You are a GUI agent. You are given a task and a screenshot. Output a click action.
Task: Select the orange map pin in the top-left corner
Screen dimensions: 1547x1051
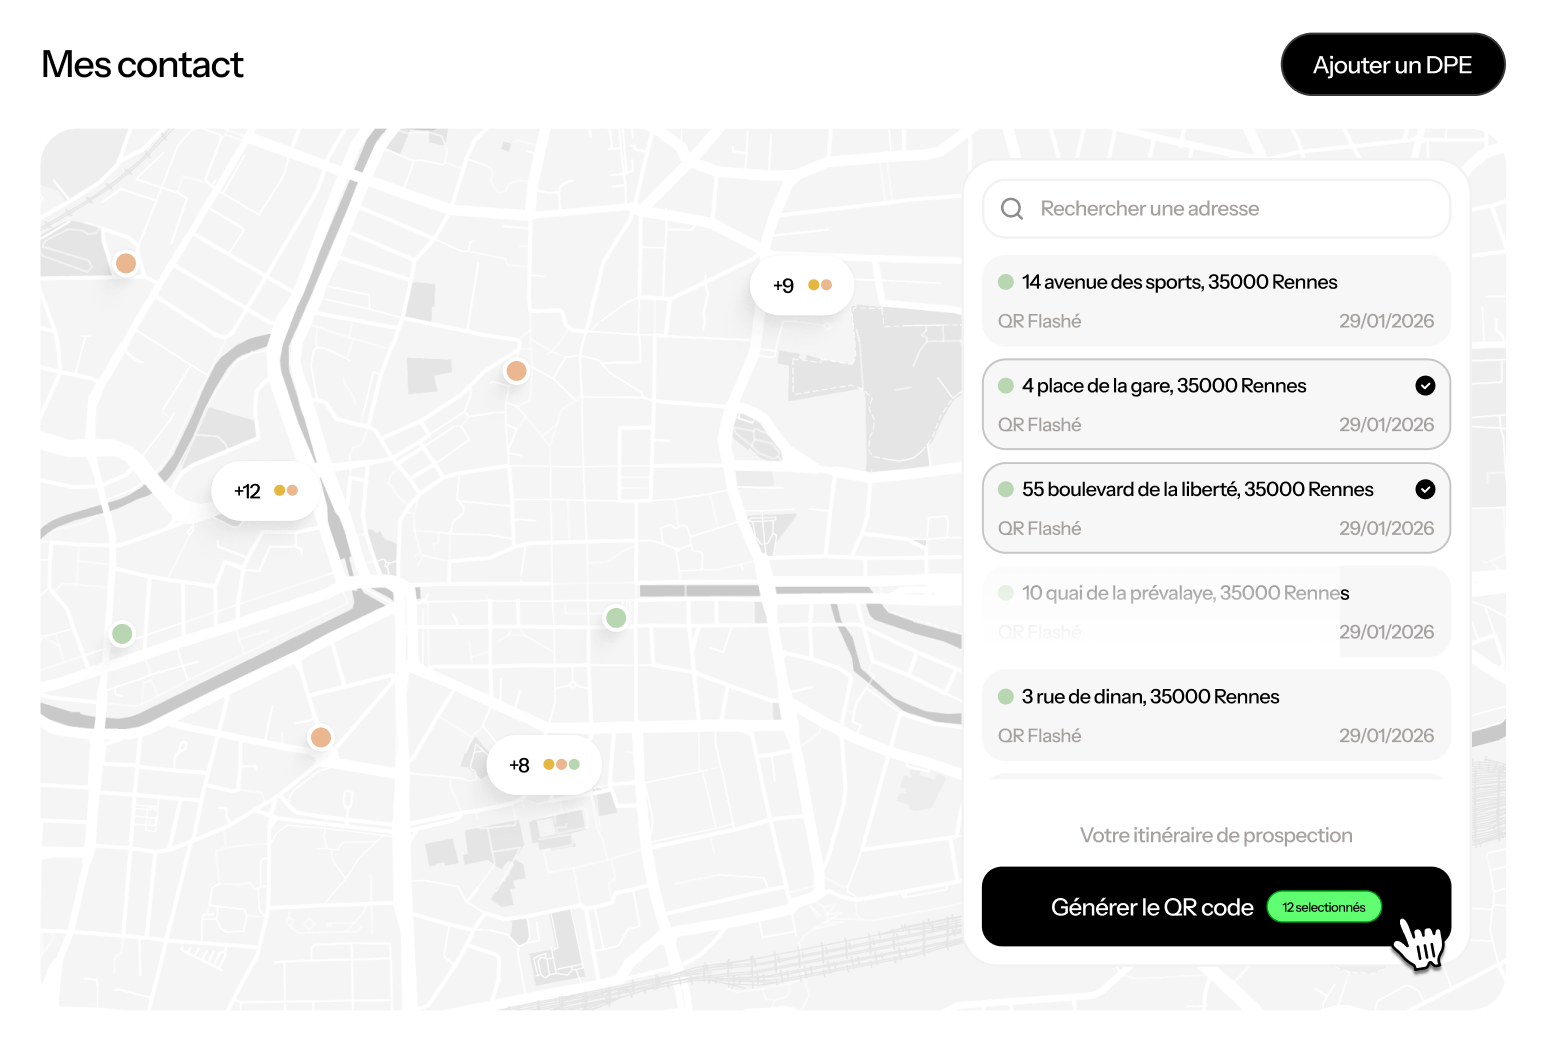tap(126, 263)
